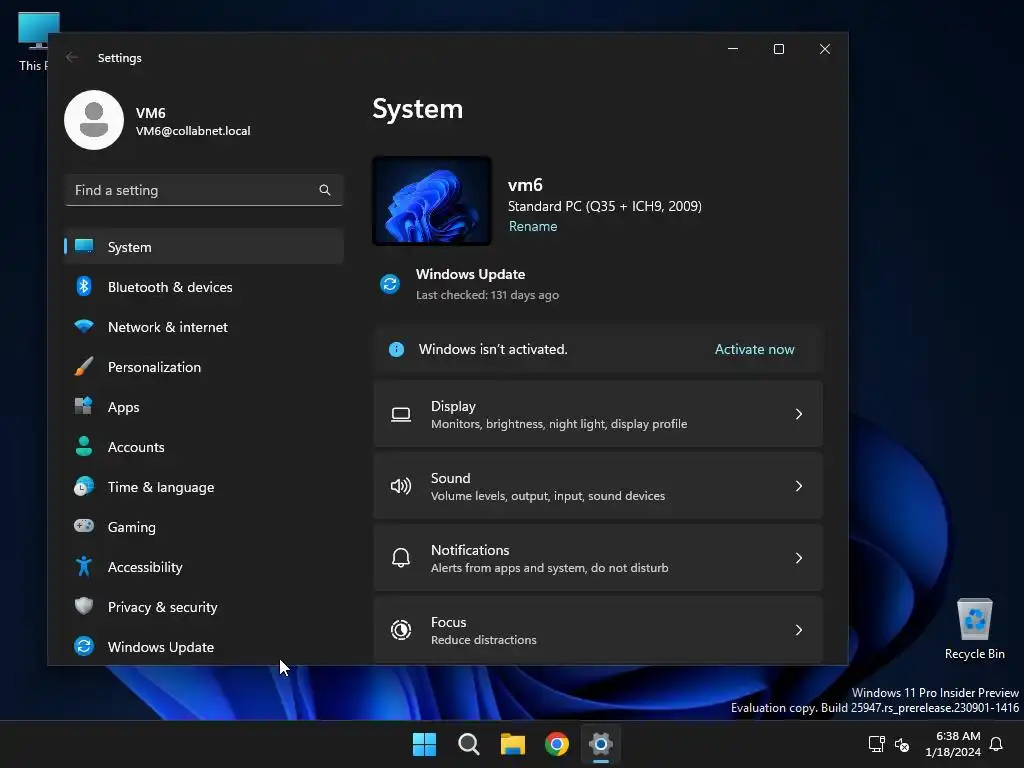
Task: Click the Display laptop icon
Action: pyautogui.click(x=401, y=415)
